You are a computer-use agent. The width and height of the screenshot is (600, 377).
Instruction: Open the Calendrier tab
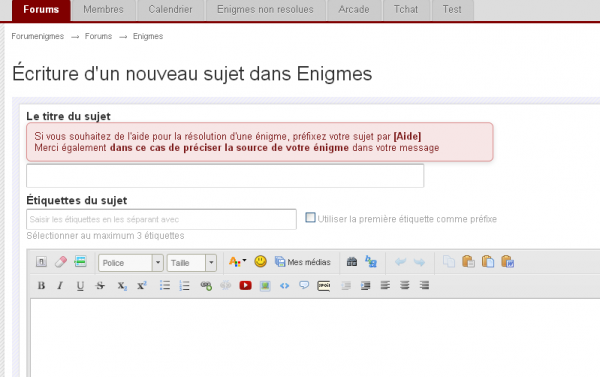coord(170,10)
